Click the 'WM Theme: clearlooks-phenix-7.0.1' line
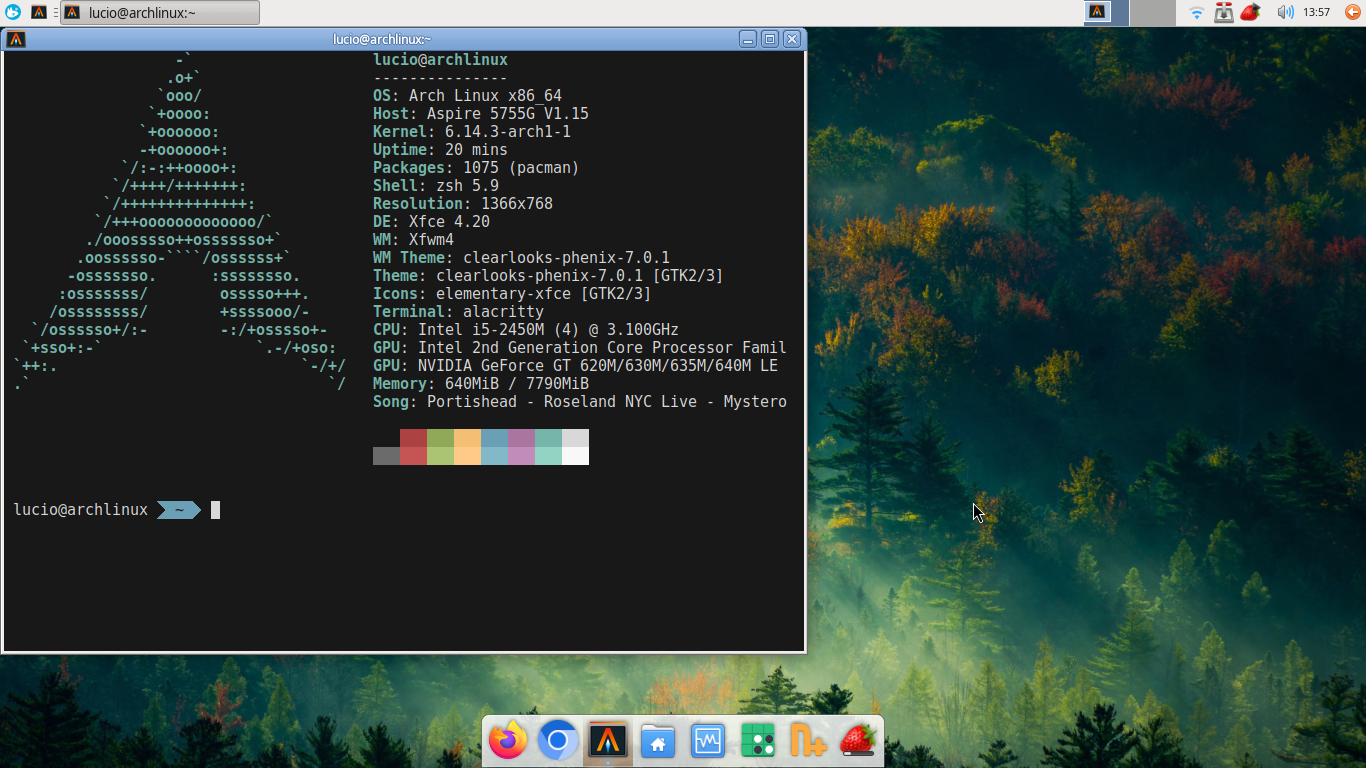This screenshot has height=768, width=1366. (521, 258)
